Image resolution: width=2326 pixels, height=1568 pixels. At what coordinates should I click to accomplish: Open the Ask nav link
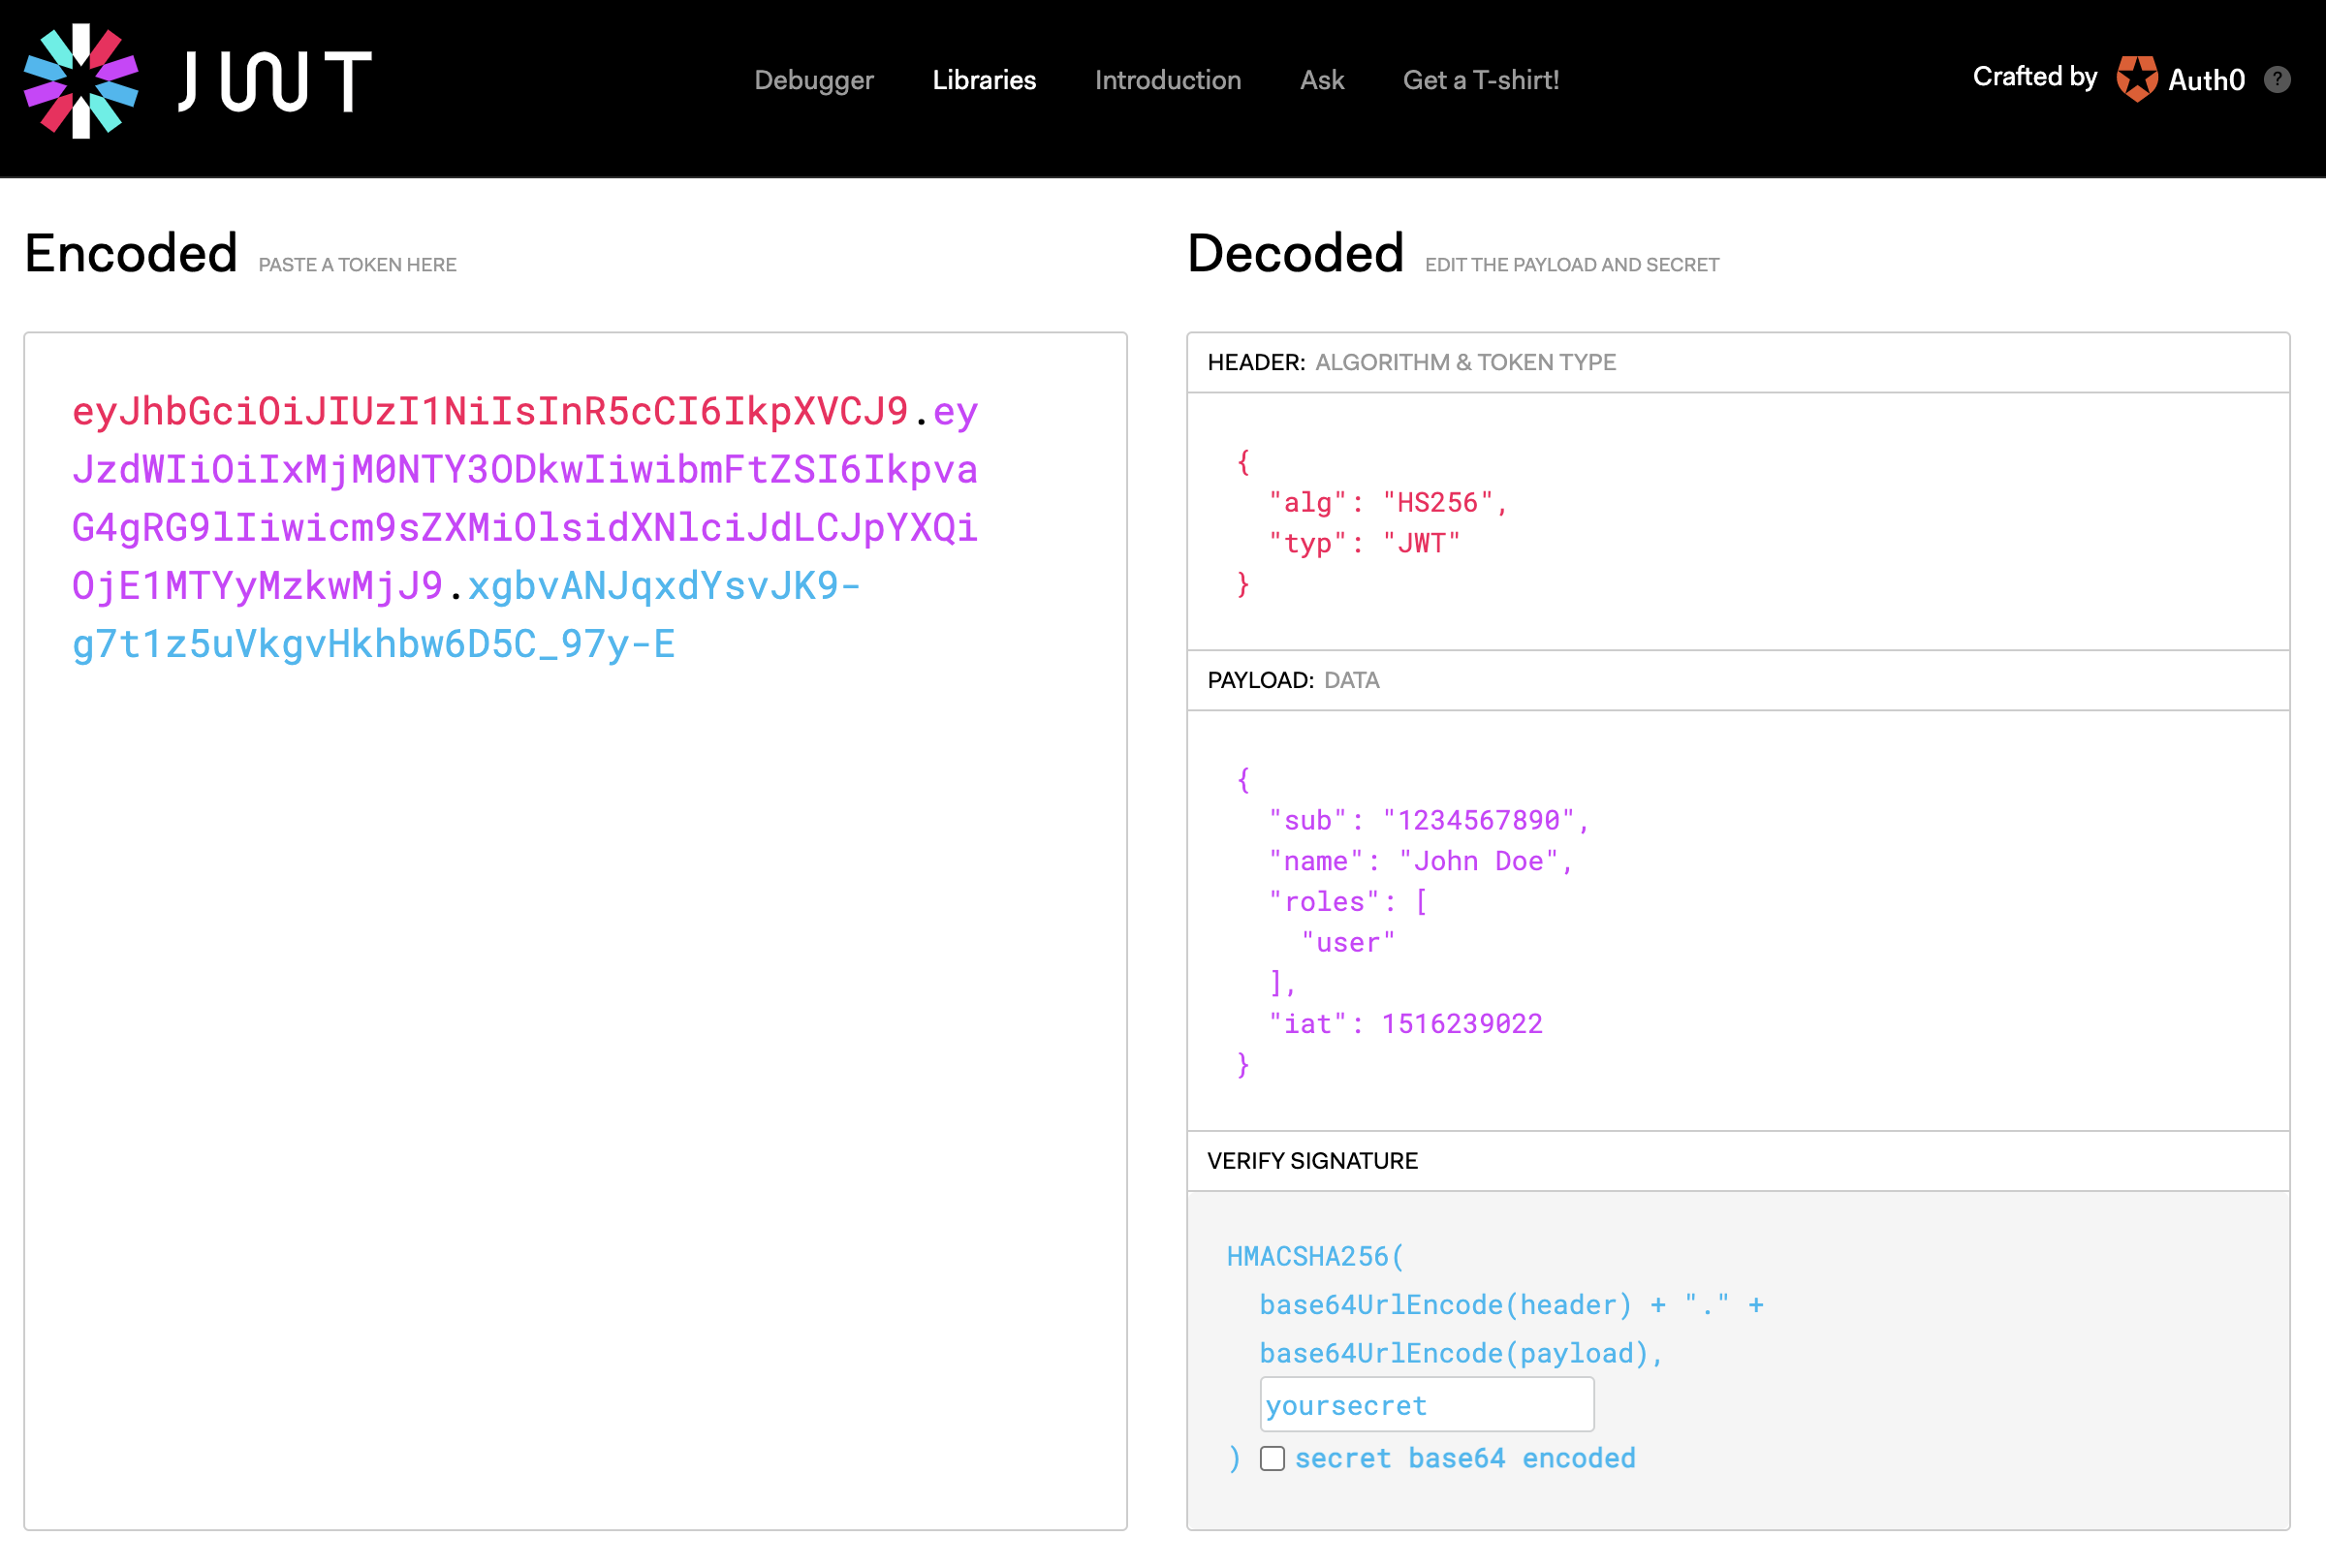point(1321,80)
